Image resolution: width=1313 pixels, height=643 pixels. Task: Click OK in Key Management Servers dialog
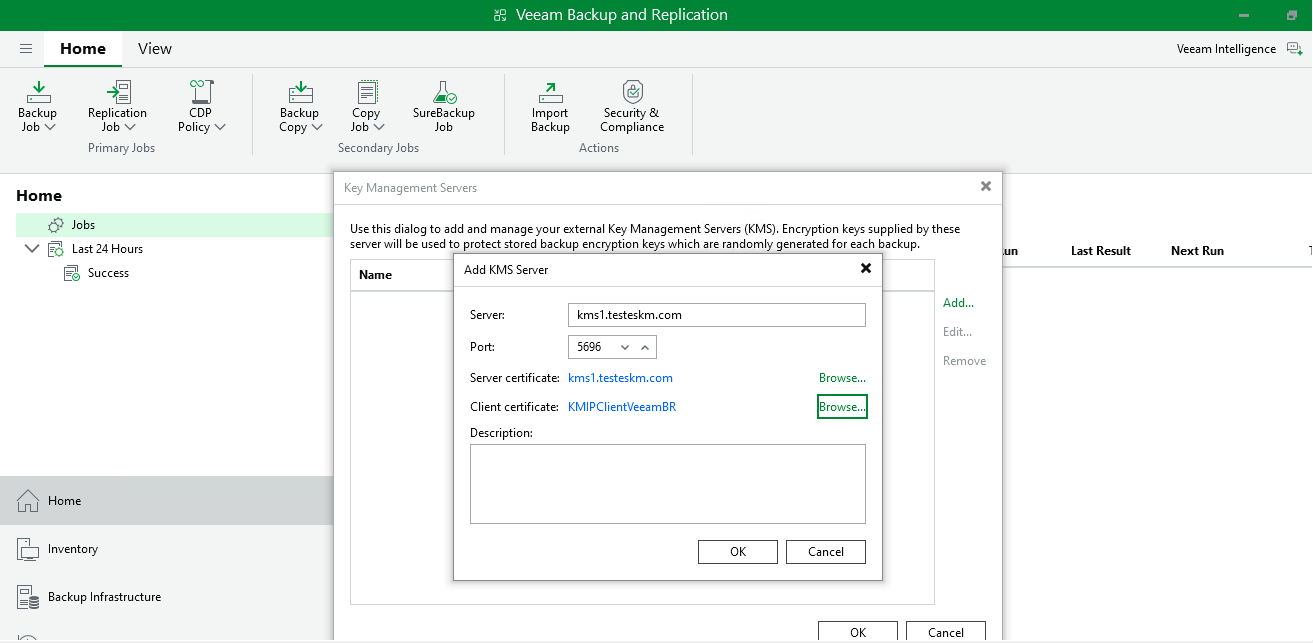coord(858,632)
